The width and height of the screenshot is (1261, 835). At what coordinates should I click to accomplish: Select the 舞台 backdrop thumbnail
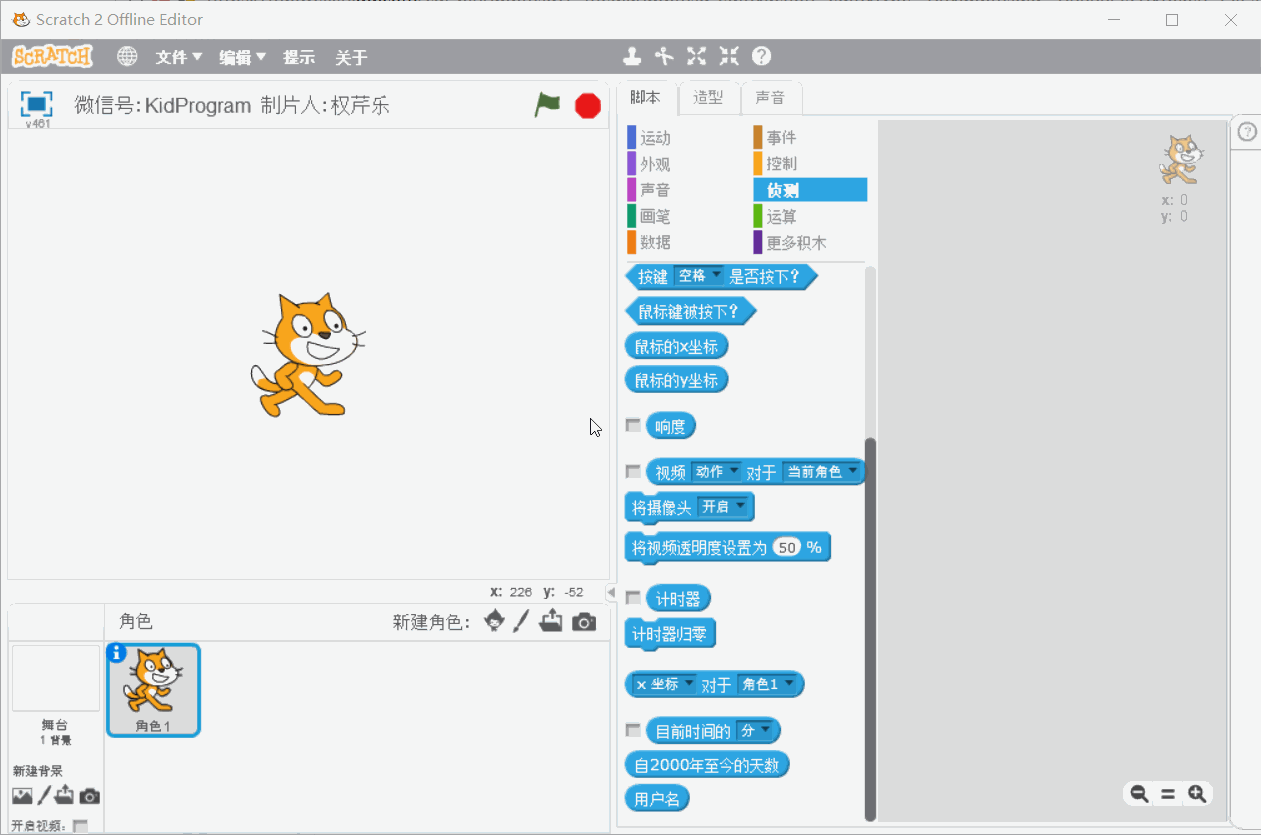coord(55,677)
